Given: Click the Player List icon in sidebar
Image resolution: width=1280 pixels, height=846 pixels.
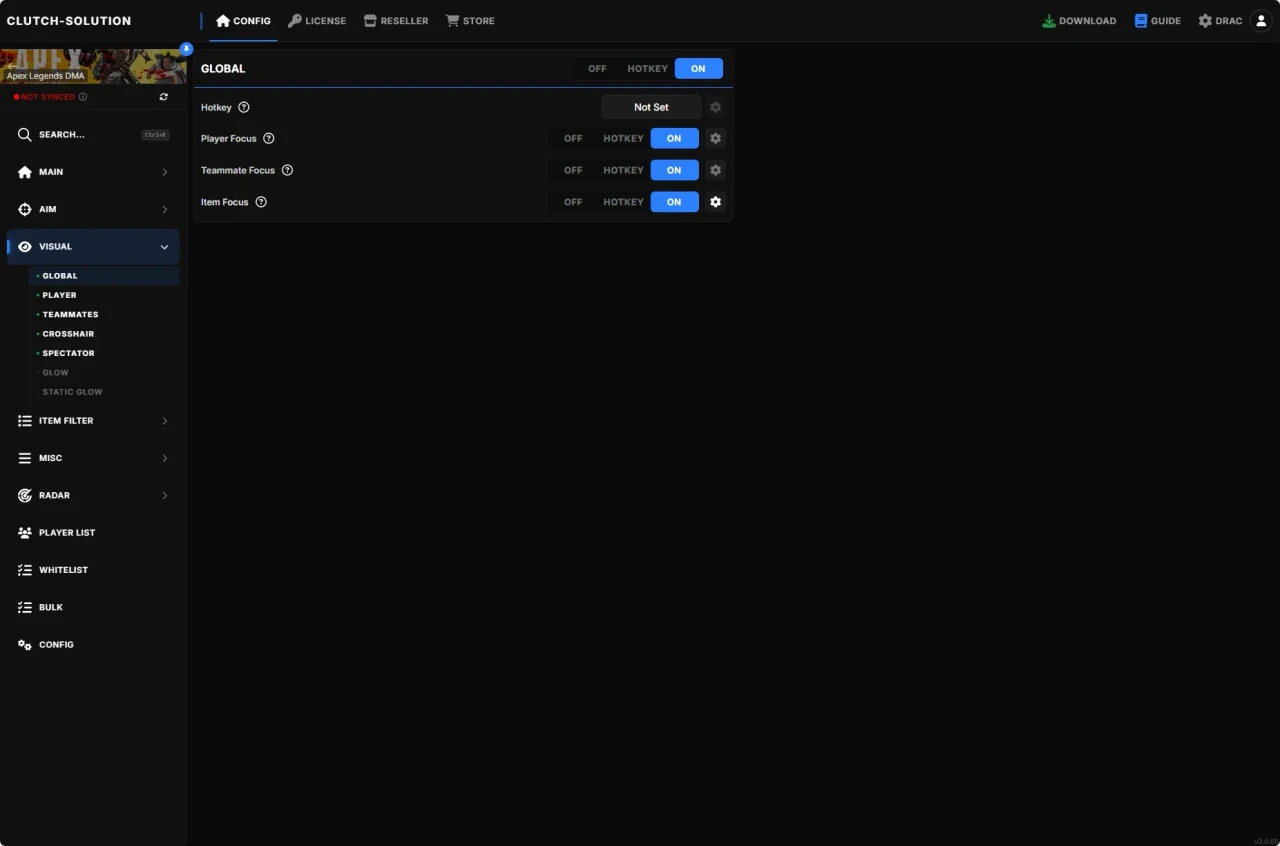Looking at the screenshot, I should click(x=24, y=532).
